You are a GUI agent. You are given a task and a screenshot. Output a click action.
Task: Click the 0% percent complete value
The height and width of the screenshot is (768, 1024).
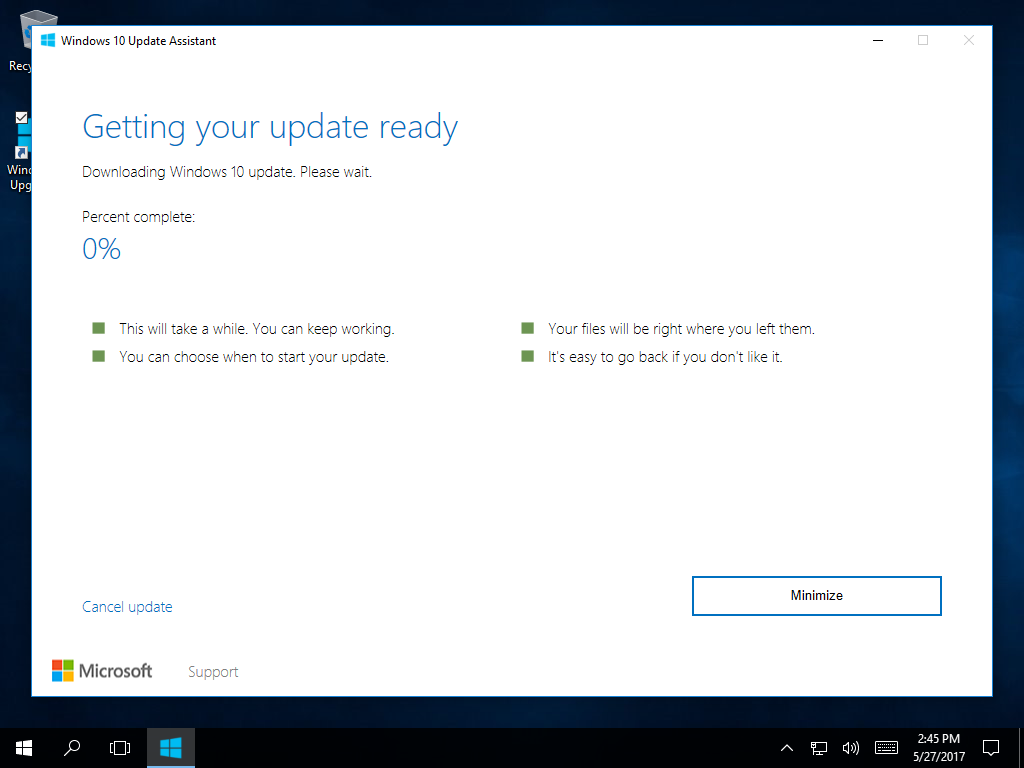(x=101, y=249)
